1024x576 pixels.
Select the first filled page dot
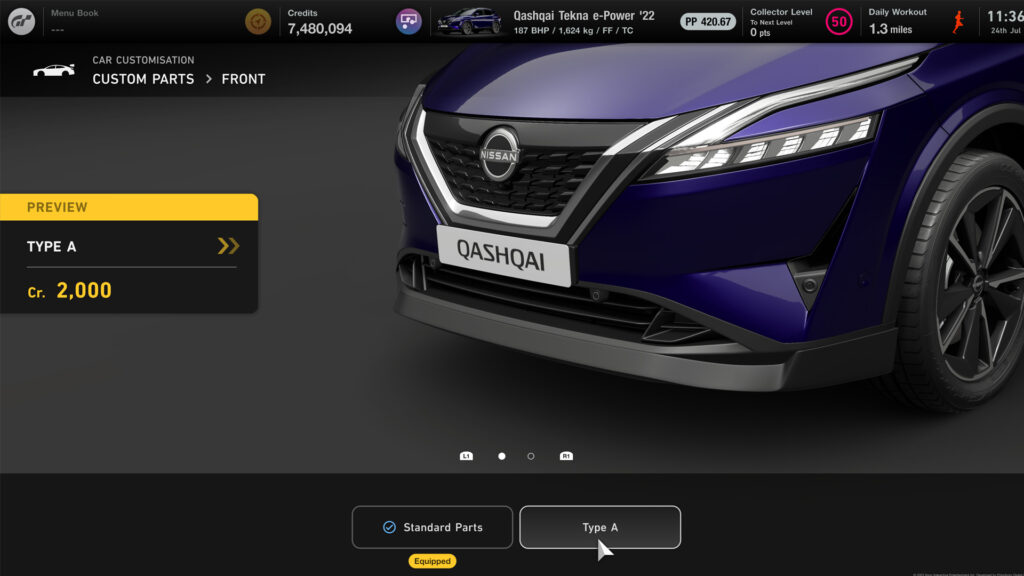pos(502,456)
